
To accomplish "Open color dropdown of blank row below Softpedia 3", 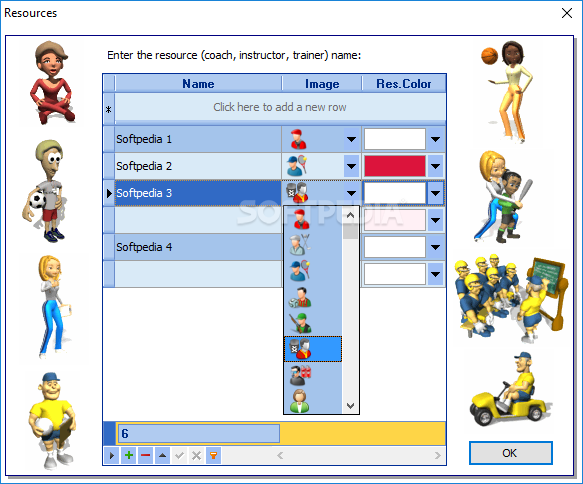I will (435, 220).
